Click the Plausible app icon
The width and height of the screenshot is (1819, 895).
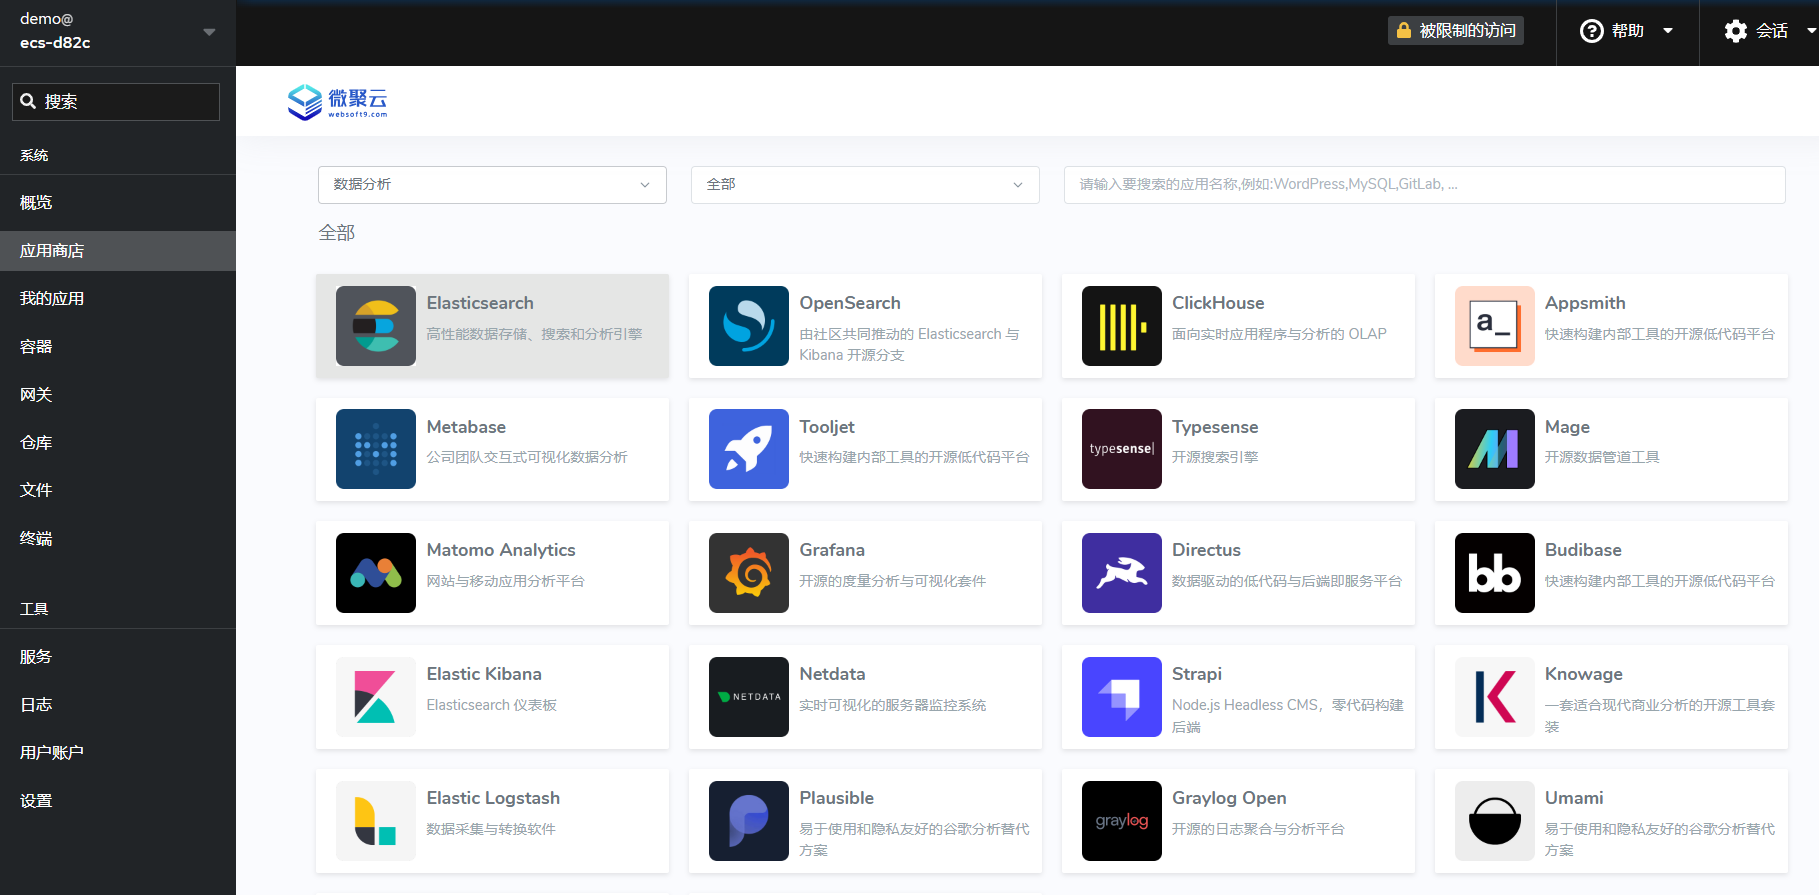pyautogui.click(x=749, y=821)
